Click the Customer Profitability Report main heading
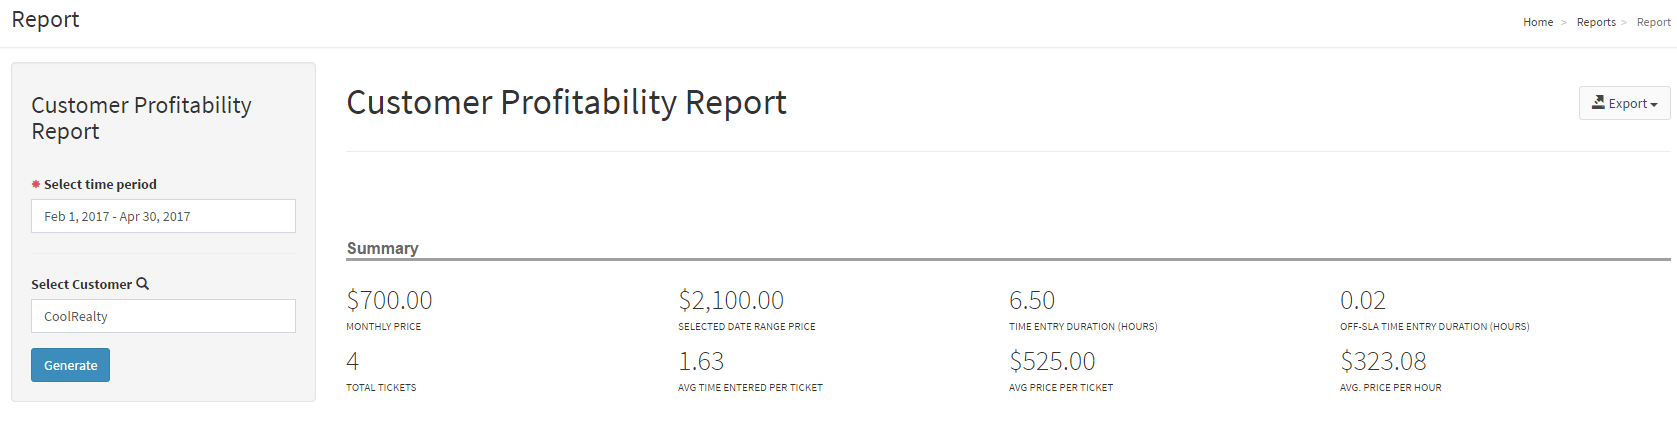Image resolution: width=1677 pixels, height=430 pixels. click(566, 102)
